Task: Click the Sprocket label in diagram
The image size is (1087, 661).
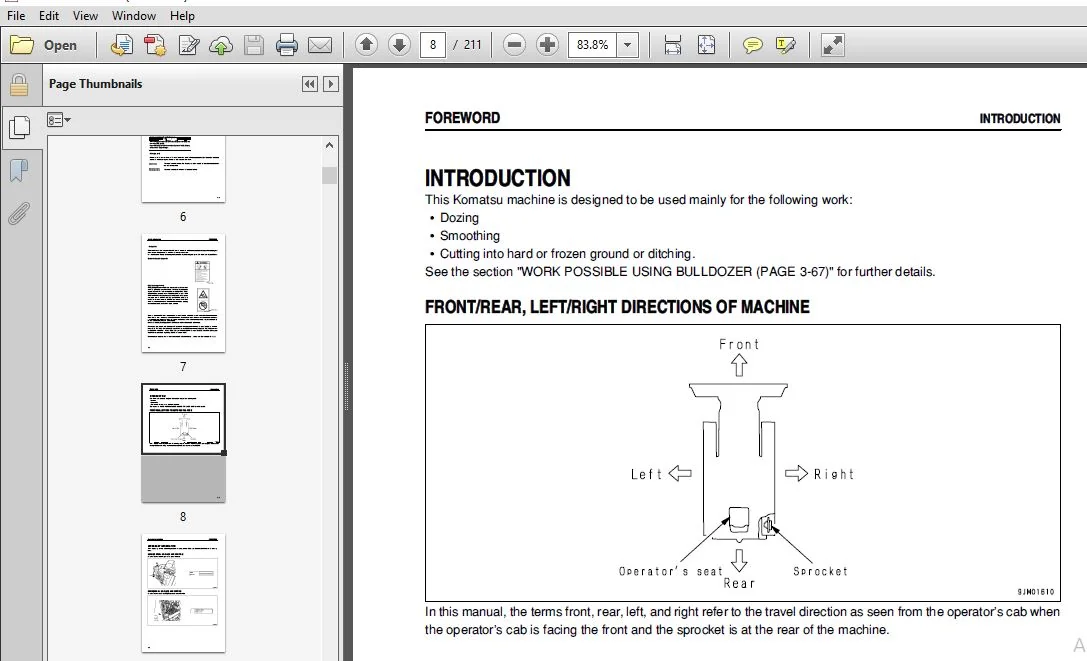Action: pos(820,571)
